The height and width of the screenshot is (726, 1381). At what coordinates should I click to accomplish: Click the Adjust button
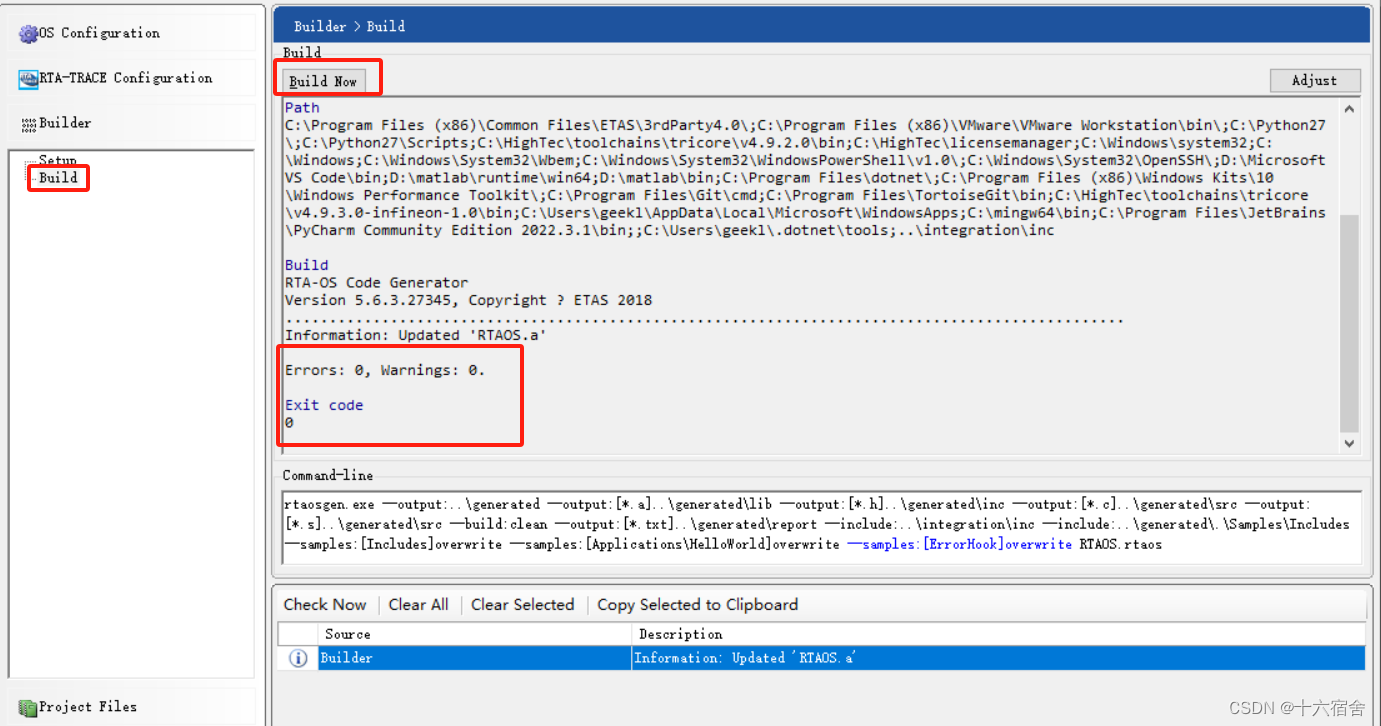(x=1314, y=80)
